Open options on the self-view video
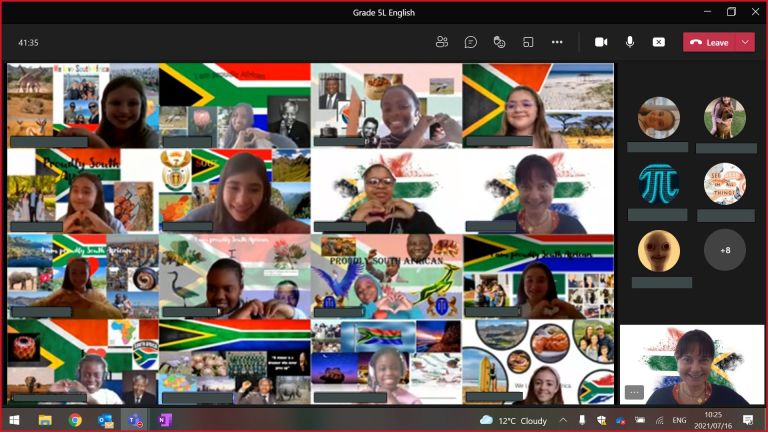Image resolution: width=768 pixels, height=432 pixels. click(633, 392)
